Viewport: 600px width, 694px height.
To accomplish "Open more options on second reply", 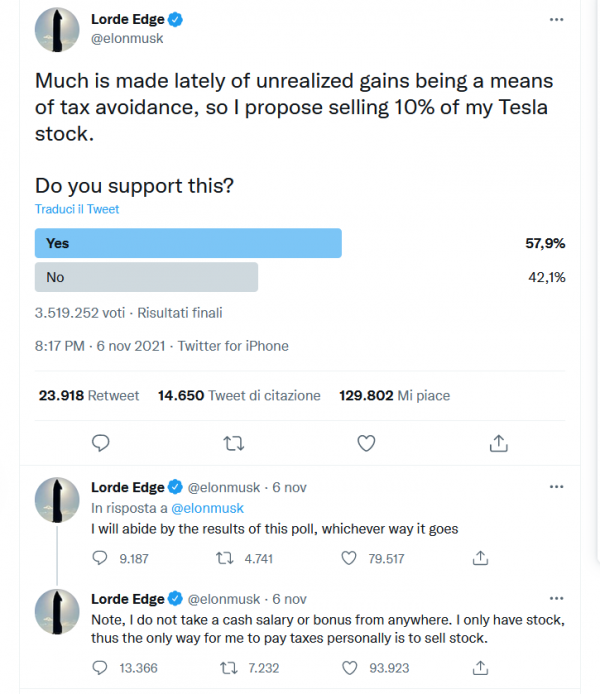I will (x=556, y=598).
